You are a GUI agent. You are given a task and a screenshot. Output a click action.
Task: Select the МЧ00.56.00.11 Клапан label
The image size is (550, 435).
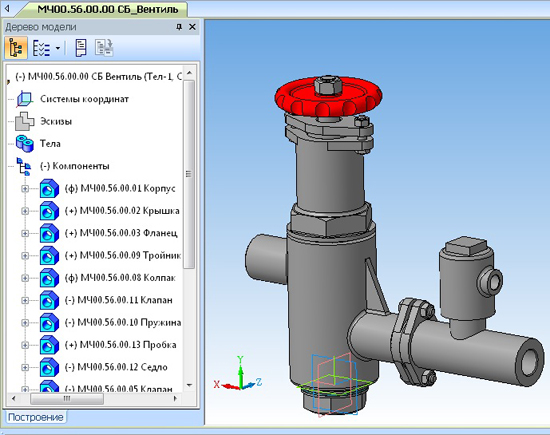pos(119,300)
